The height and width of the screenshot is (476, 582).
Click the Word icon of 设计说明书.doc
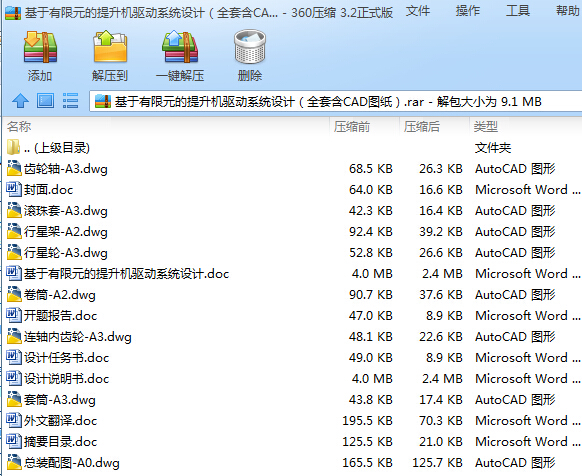(x=14, y=378)
